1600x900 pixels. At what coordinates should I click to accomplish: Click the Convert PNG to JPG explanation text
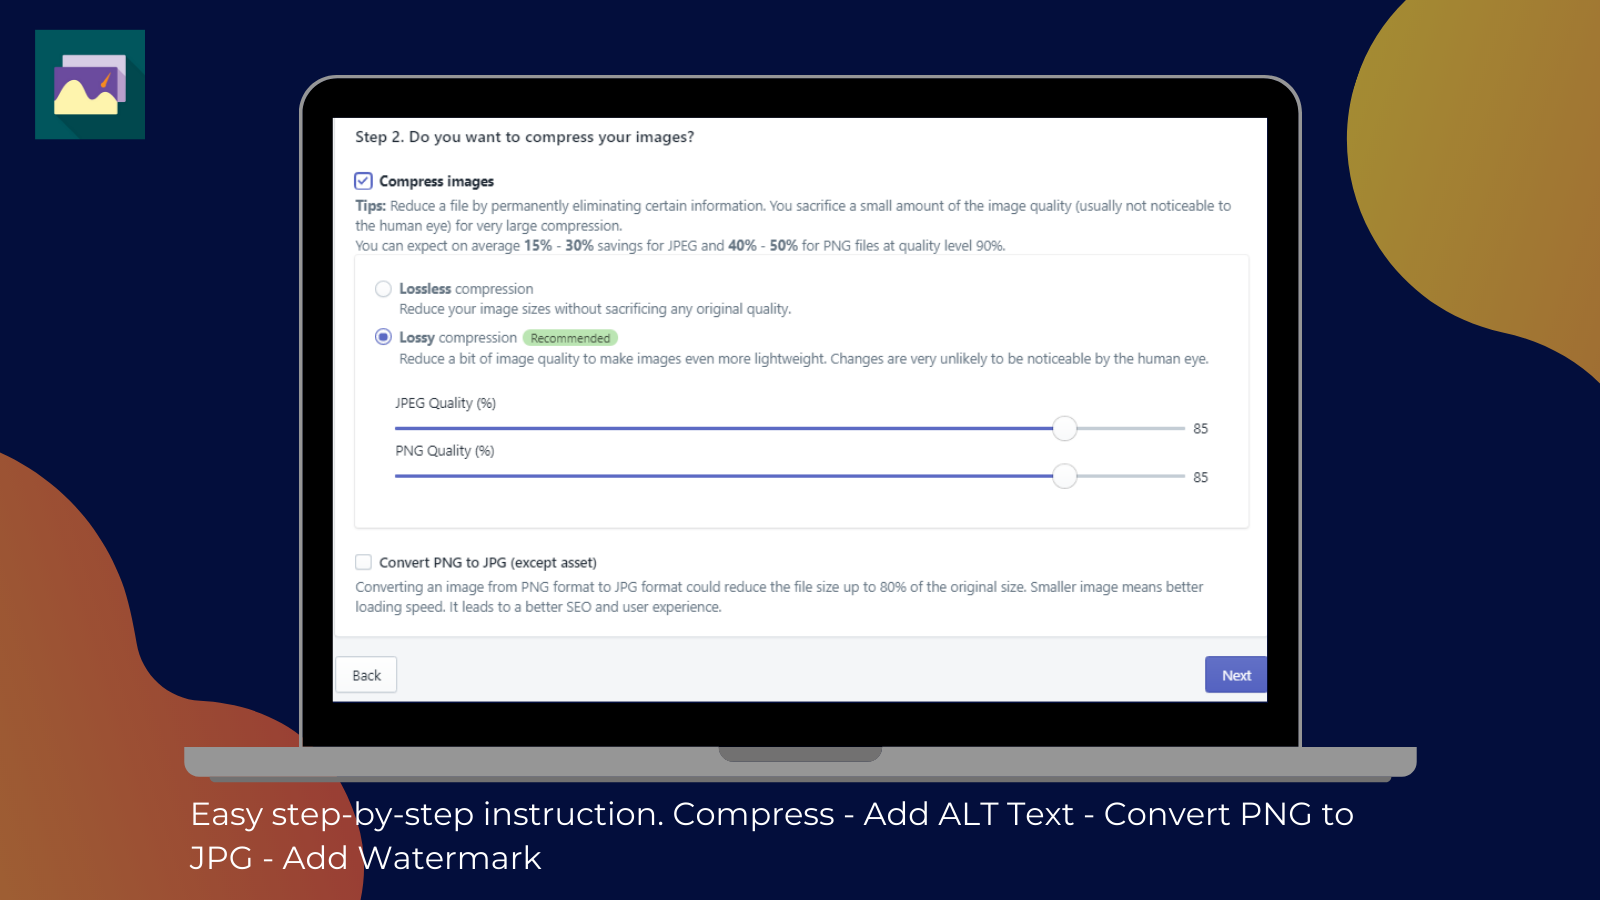pos(779,596)
